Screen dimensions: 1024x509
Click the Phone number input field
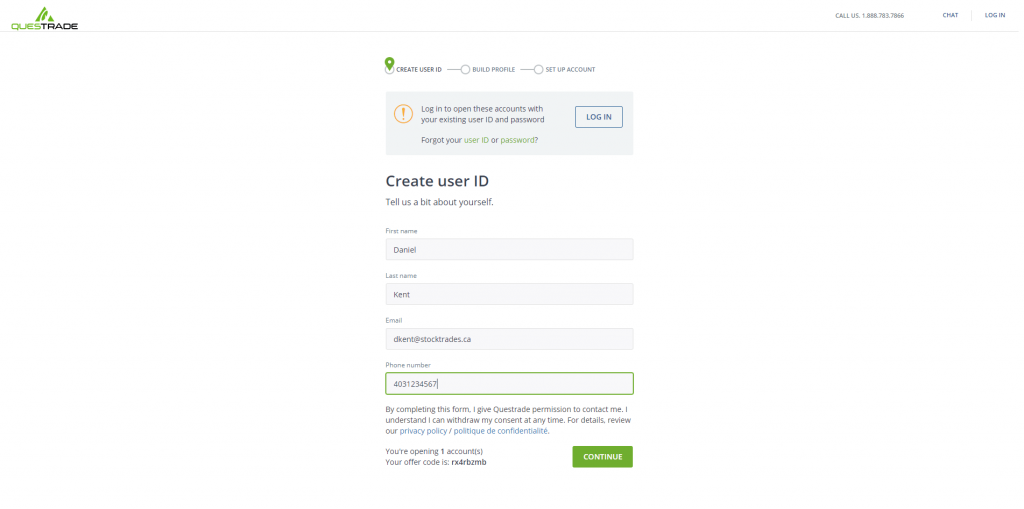pos(509,383)
